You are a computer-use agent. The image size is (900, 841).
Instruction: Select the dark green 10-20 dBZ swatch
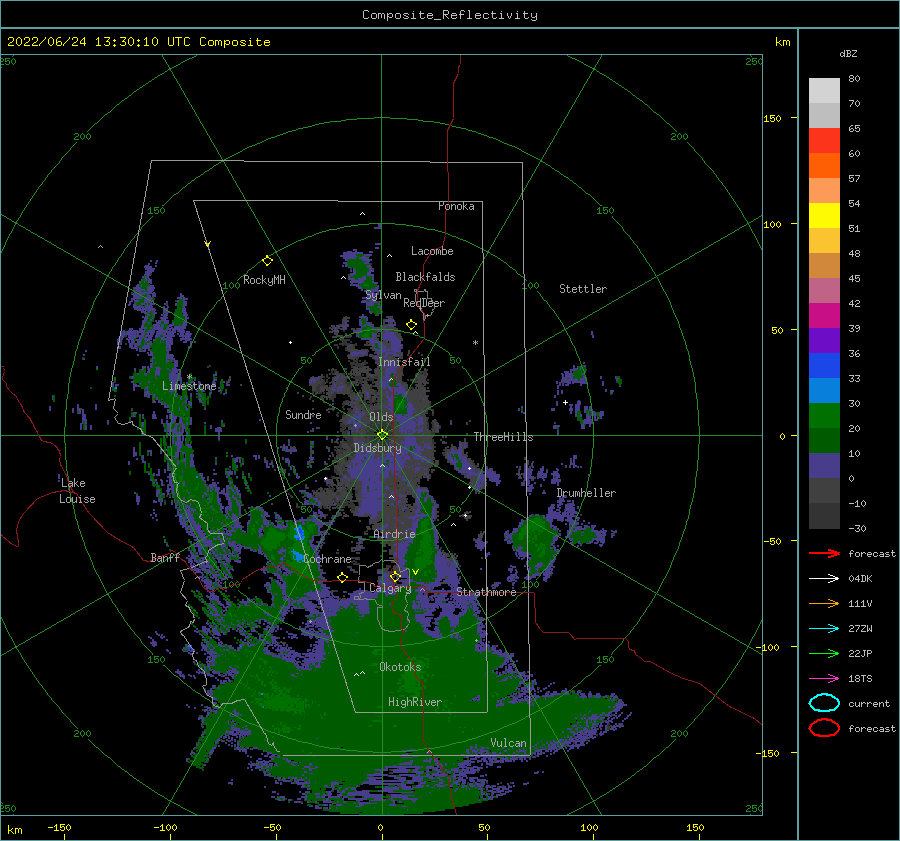(x=824, y=440)
